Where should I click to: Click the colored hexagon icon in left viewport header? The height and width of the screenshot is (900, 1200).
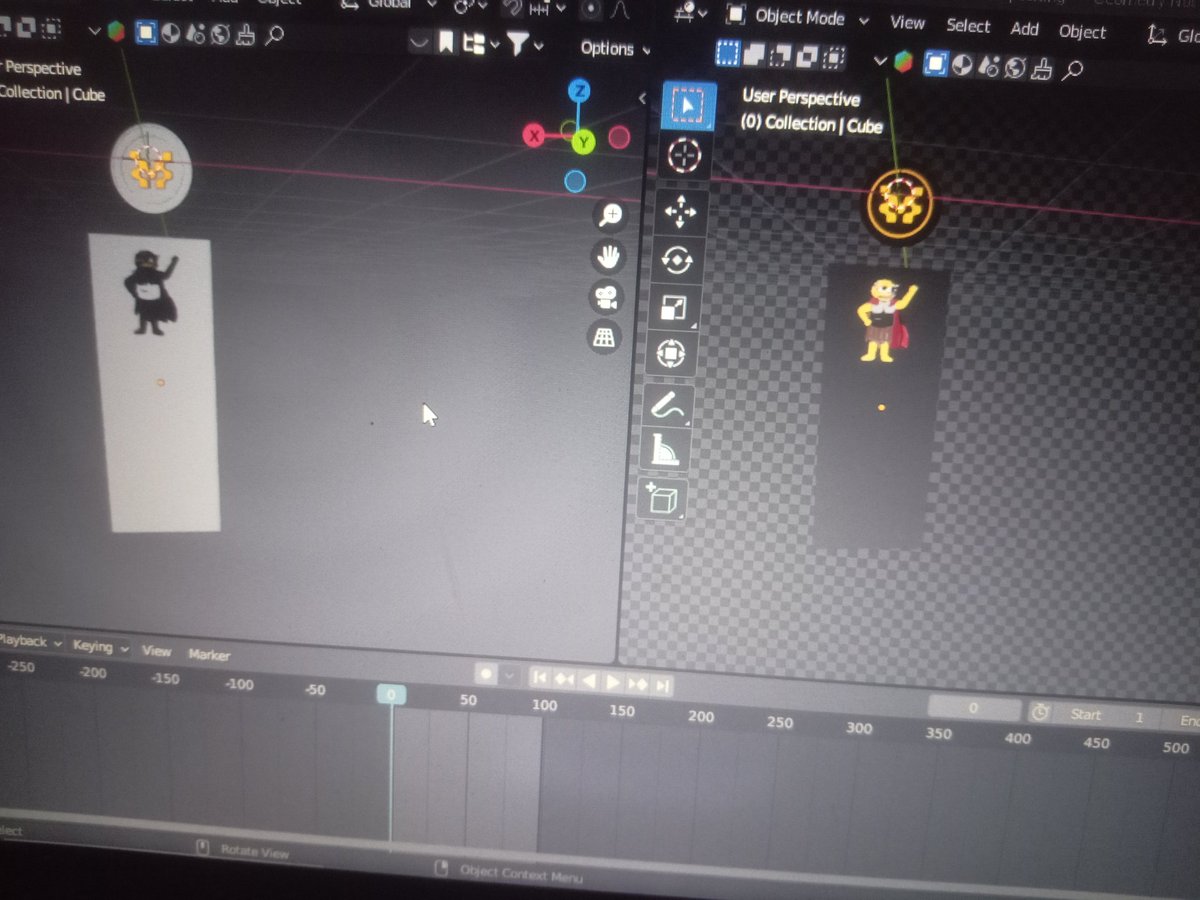[x=117, y=31]
